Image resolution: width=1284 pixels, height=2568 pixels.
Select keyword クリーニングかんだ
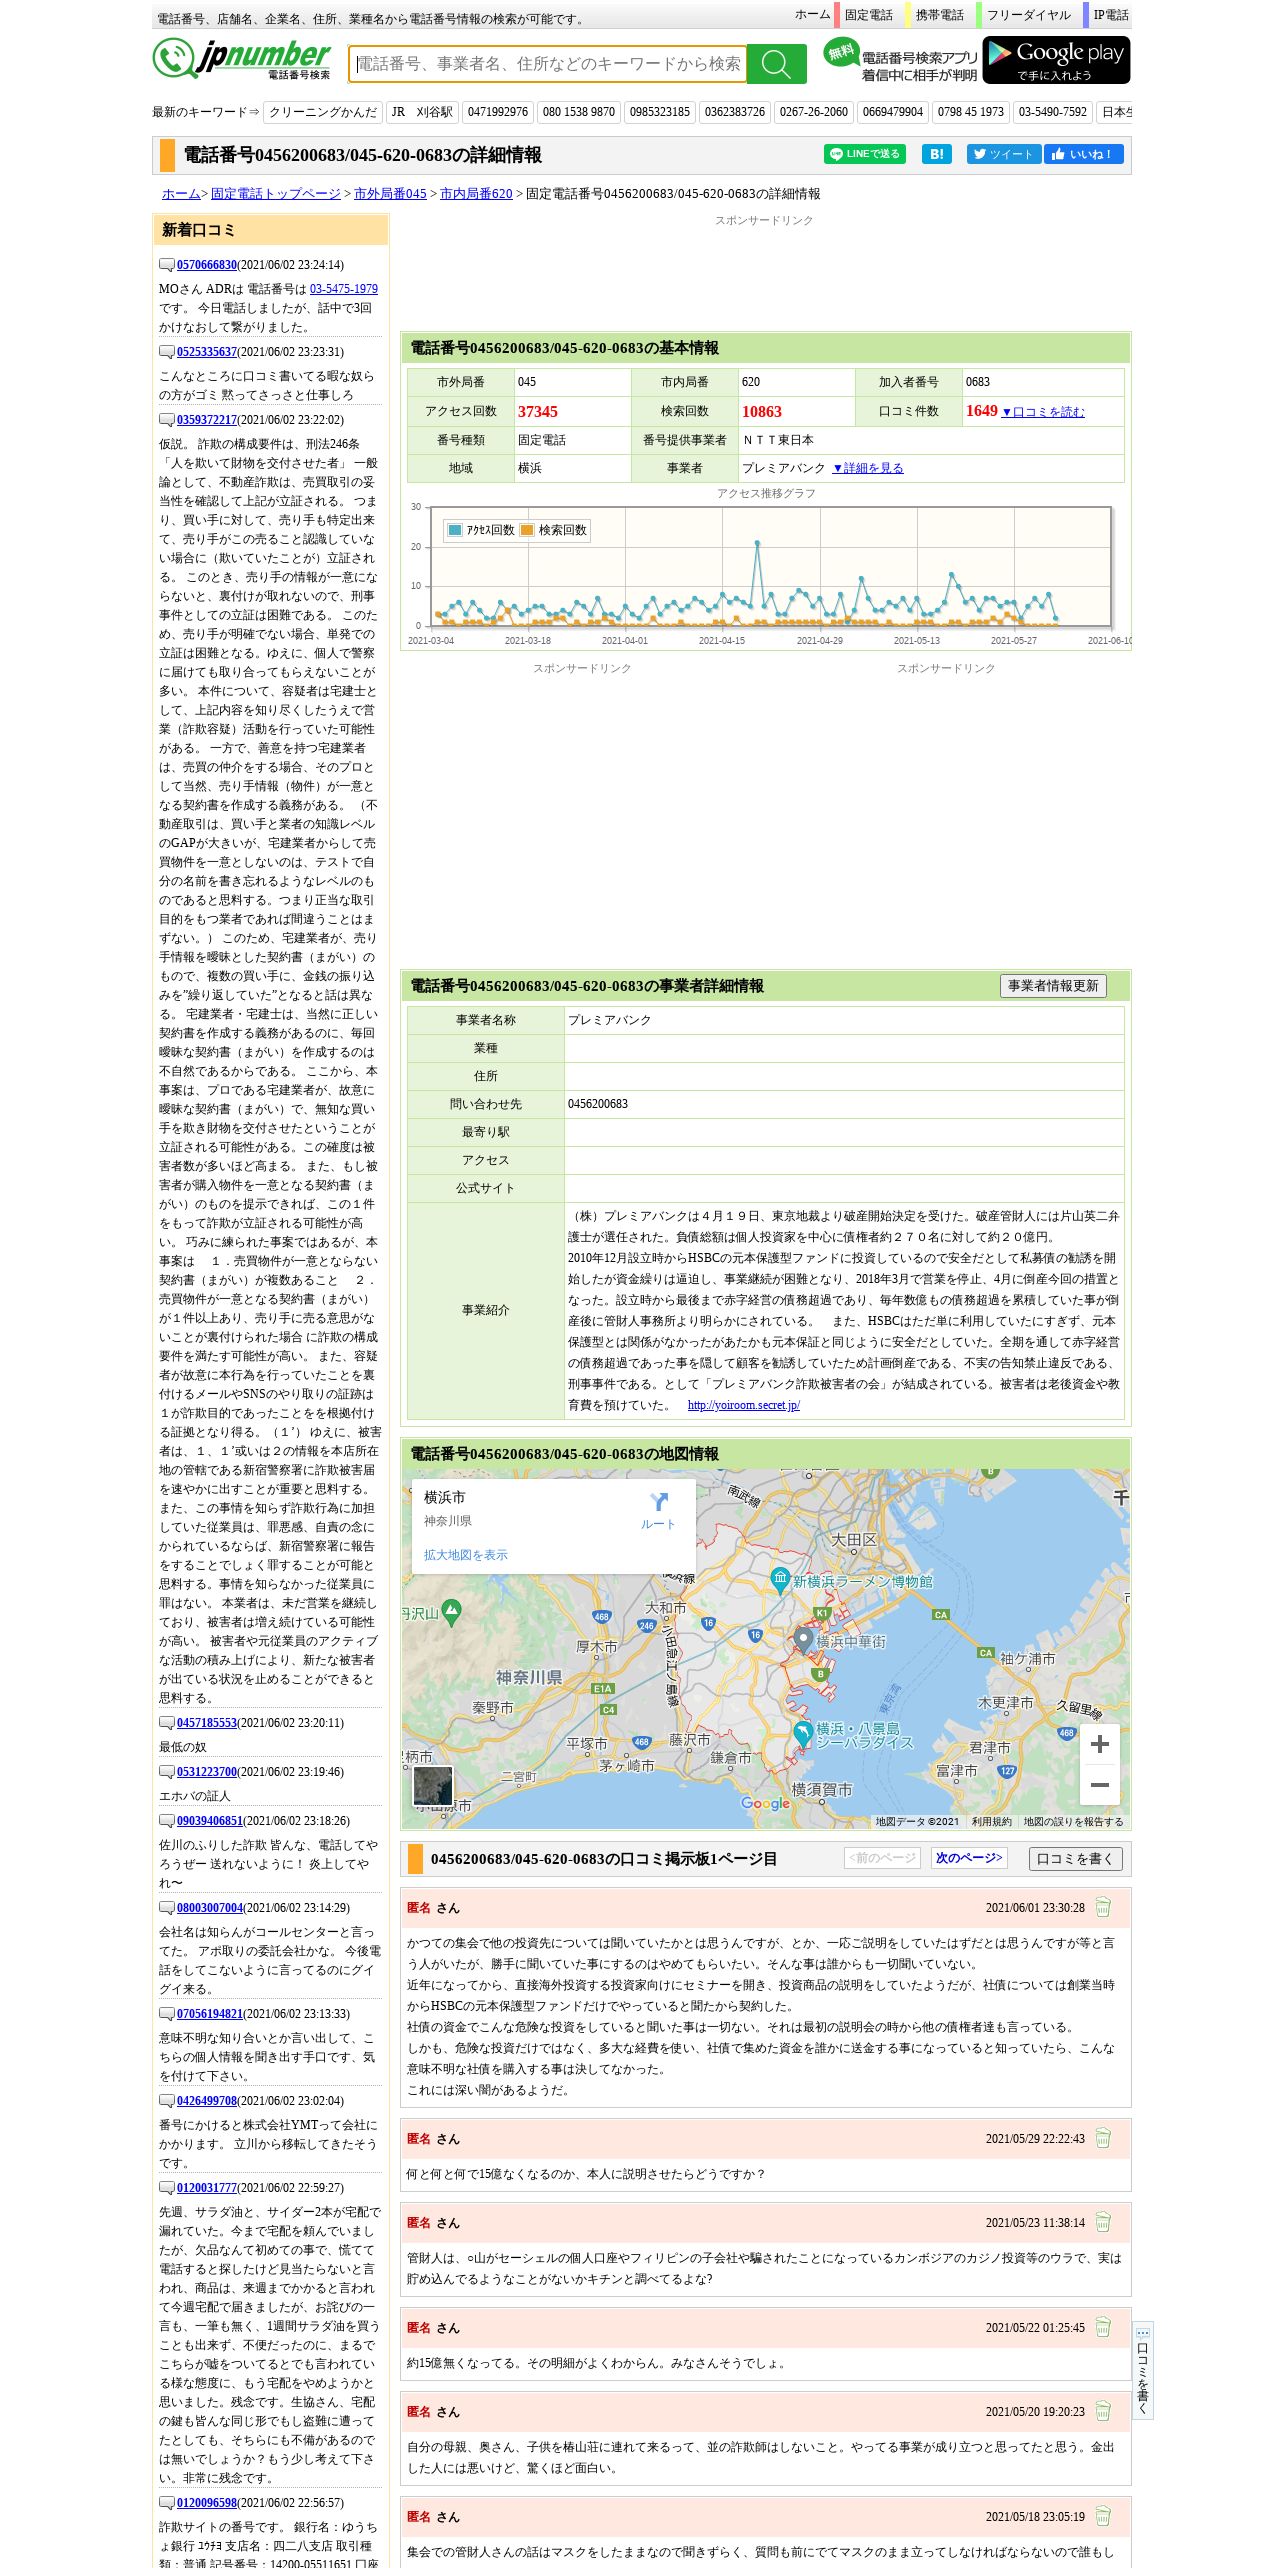pos(323,112)
